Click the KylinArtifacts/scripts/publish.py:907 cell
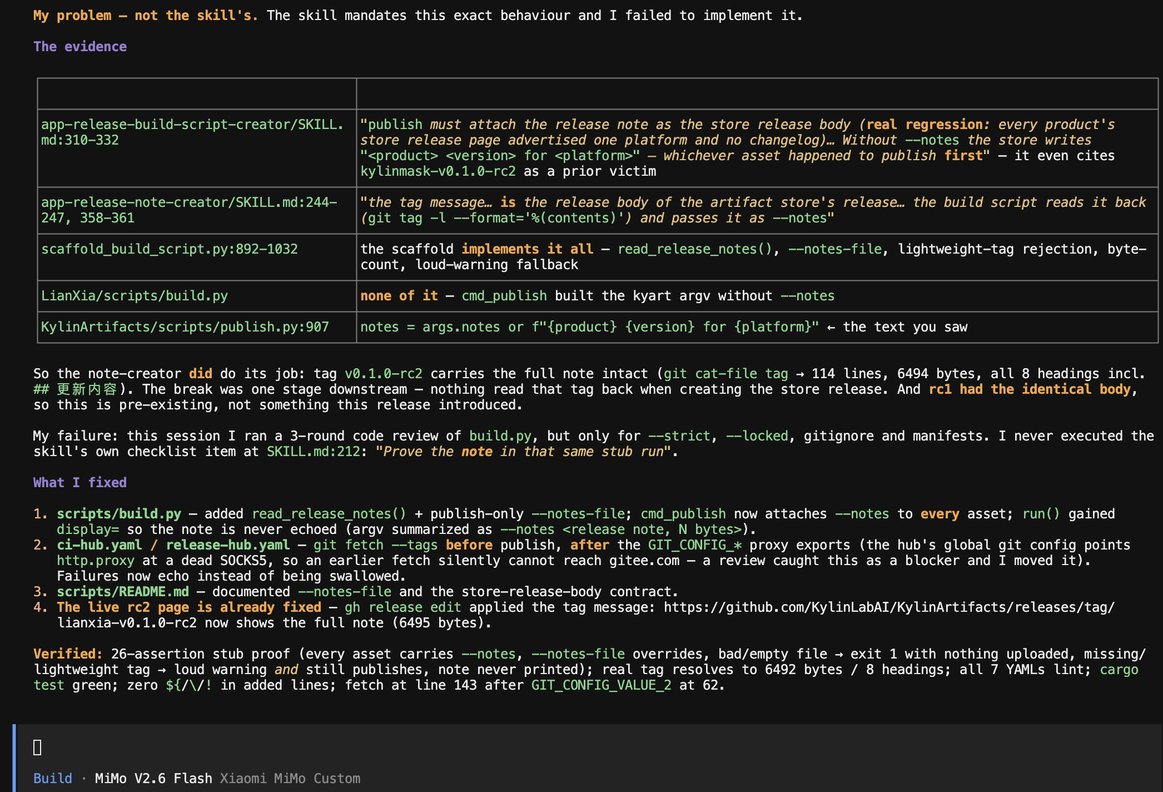The image size is (1163, 792). 197,326
